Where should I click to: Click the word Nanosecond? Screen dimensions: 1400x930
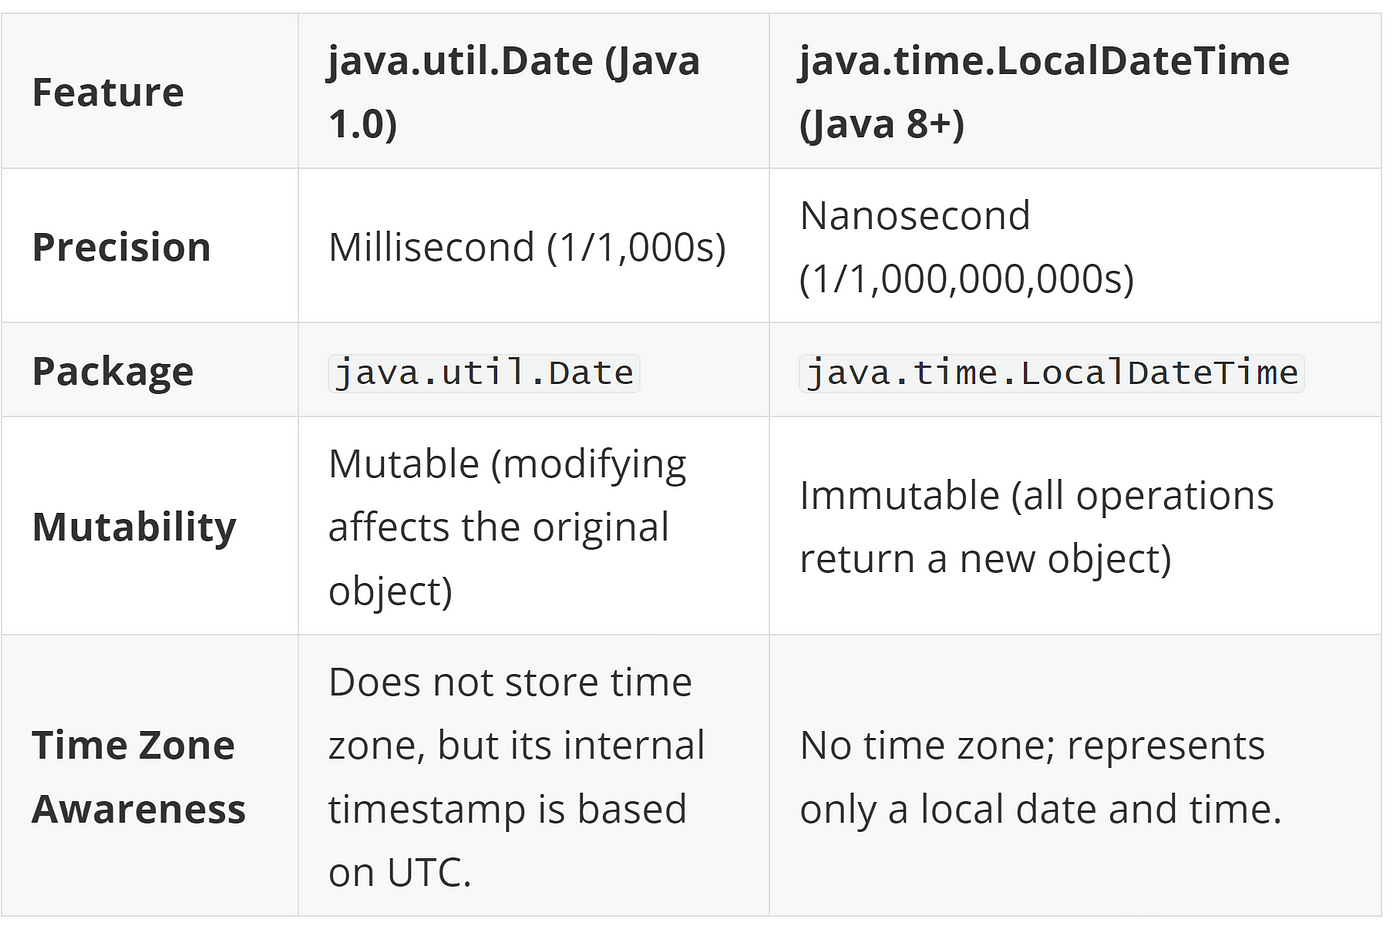[915, 215]
